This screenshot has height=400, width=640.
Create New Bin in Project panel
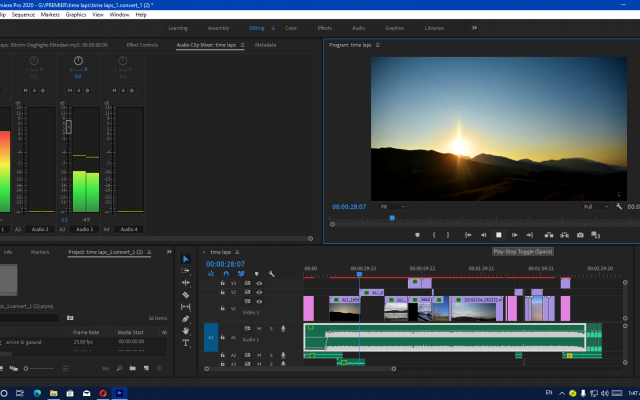[x=133, y=368]
